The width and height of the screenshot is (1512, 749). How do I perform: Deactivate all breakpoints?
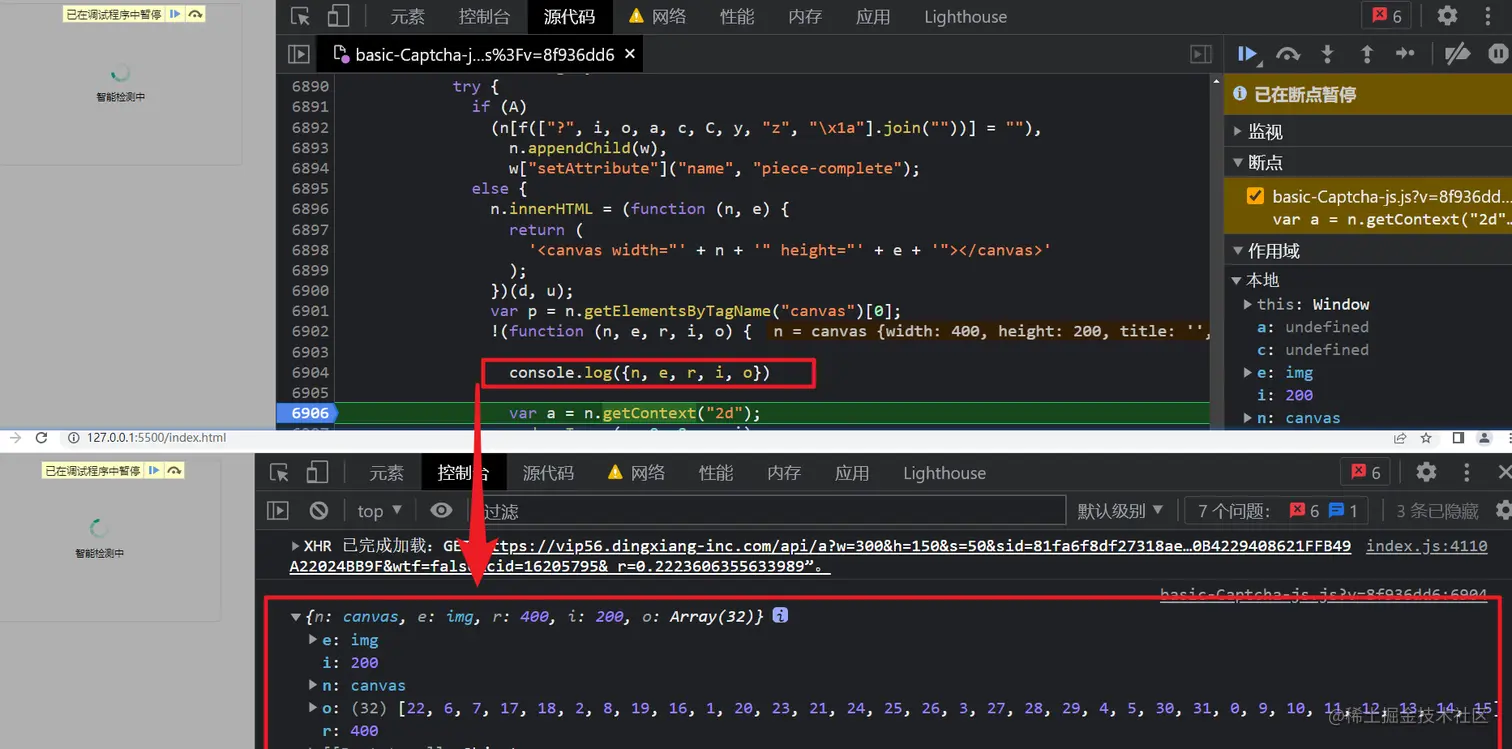pyautogui.click(x=1457, y=54)
